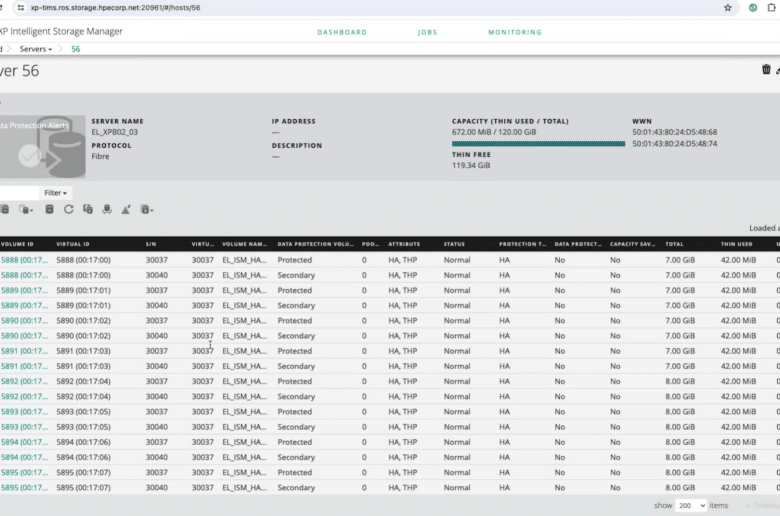Open volume 5892 link in the Secondary row
Screen dimensions: 780x516
[x=24, y=397]
